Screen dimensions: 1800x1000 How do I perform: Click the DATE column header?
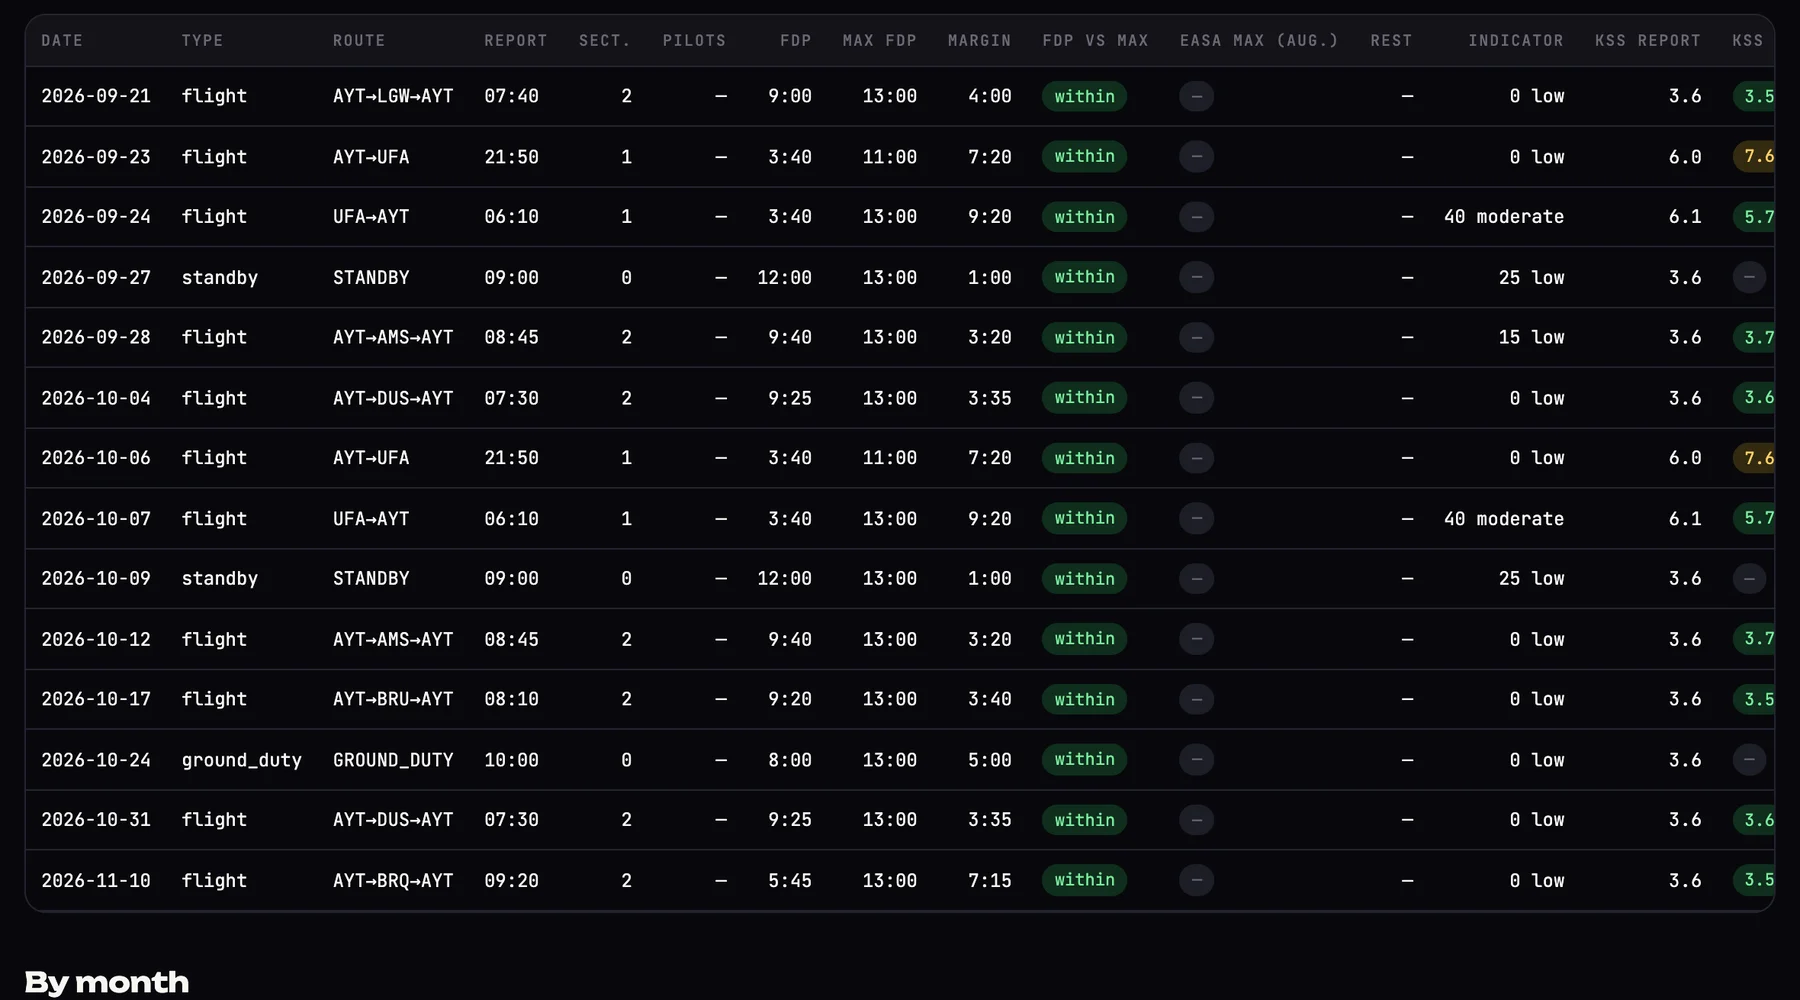62,41
